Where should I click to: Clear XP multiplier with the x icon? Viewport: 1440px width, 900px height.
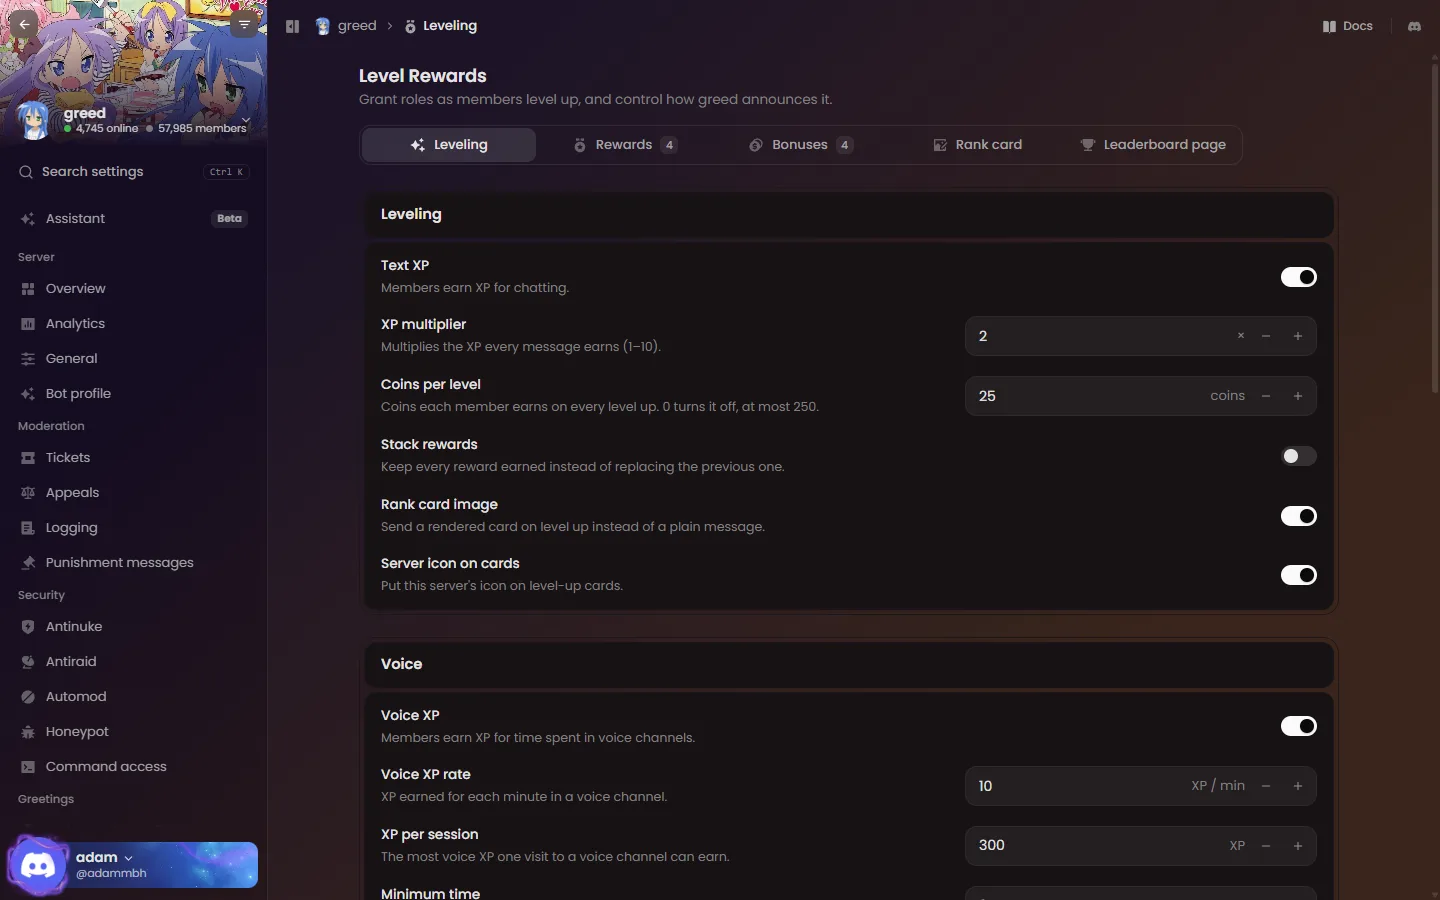[x=1241, y=336]
